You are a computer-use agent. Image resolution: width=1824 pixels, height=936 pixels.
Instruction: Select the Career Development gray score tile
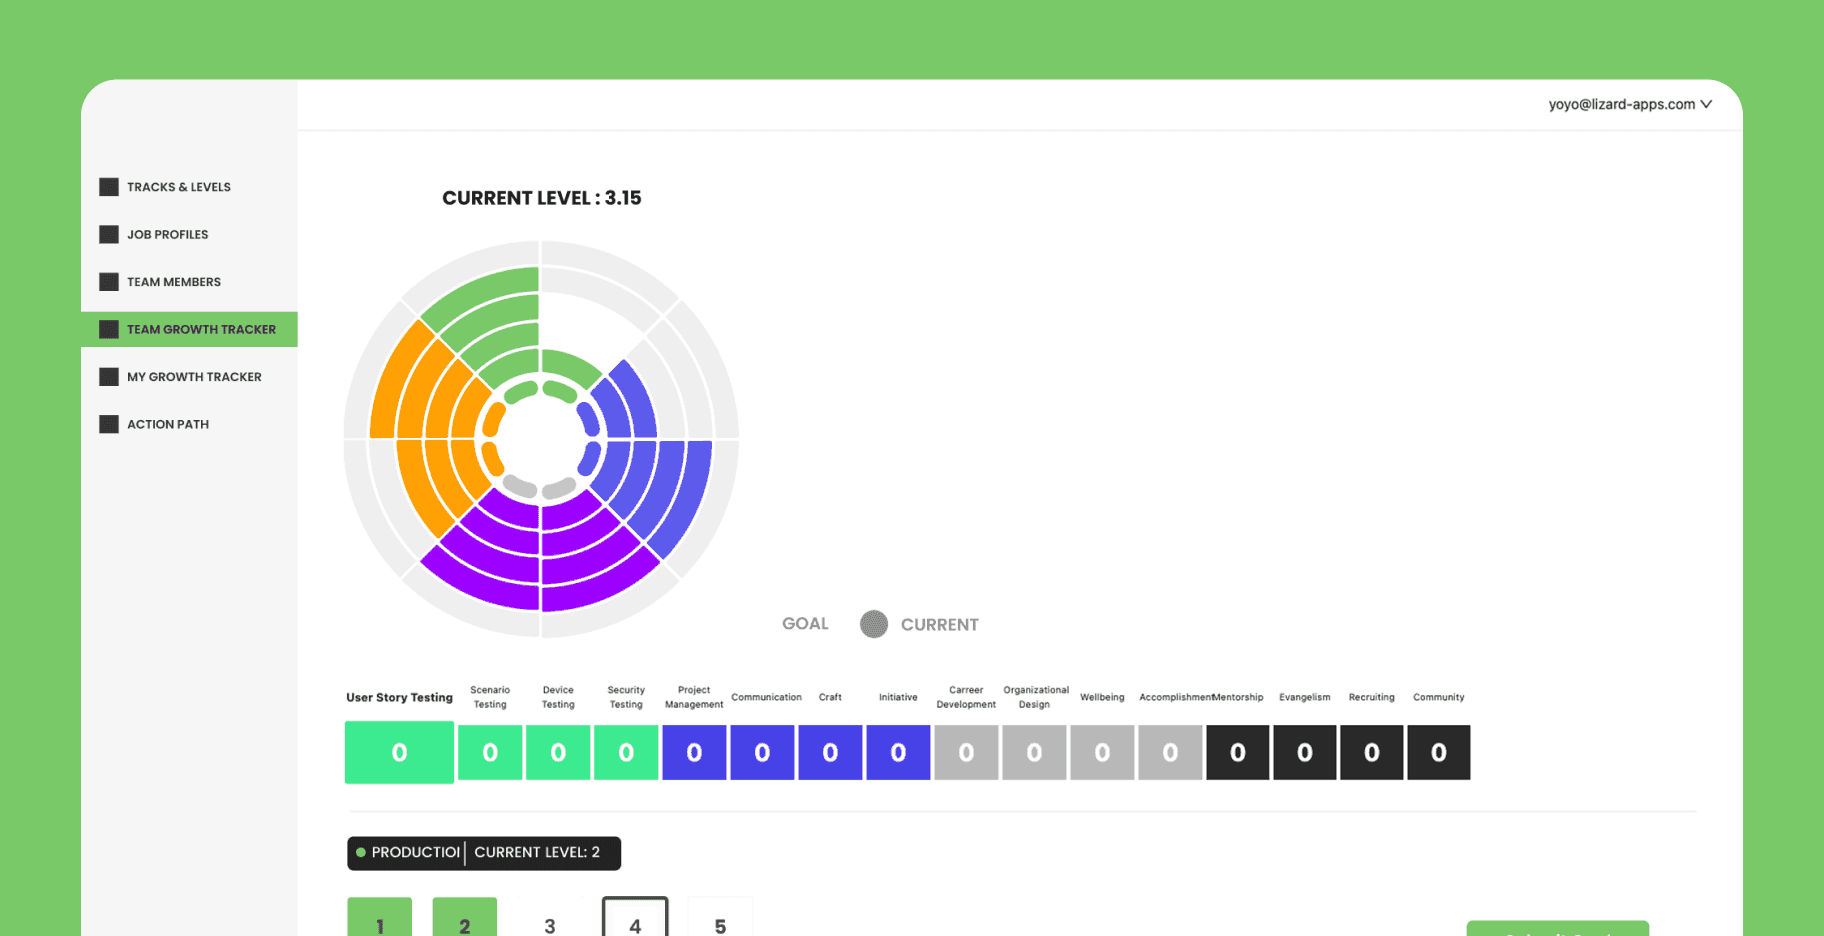pyautogui.click(x=966, y=752)
